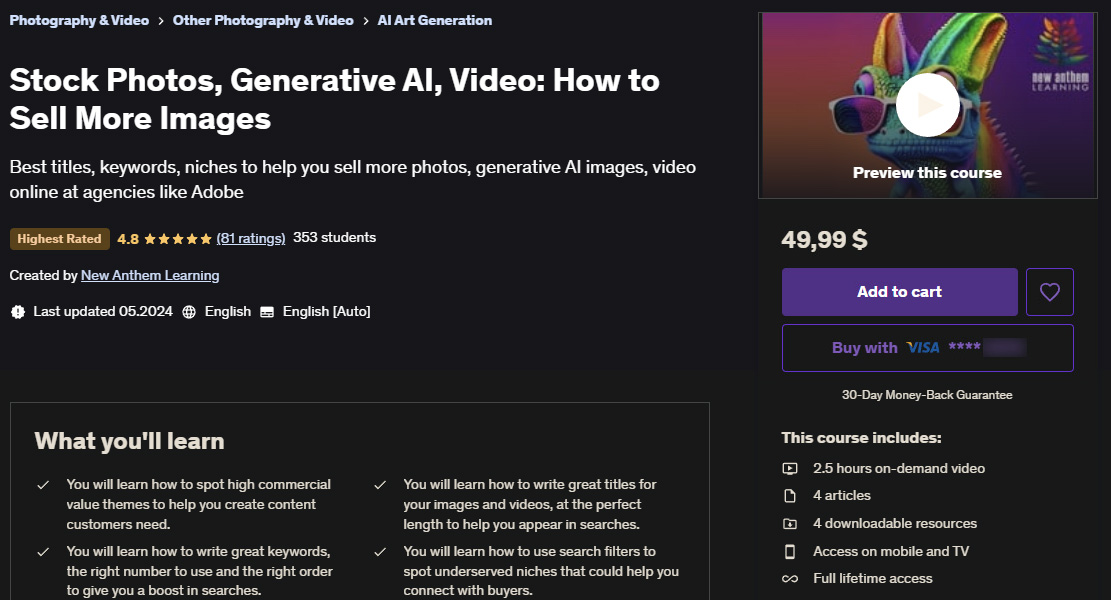
Task: Open the 81 ratings link
Action: (x=250, y=238)
